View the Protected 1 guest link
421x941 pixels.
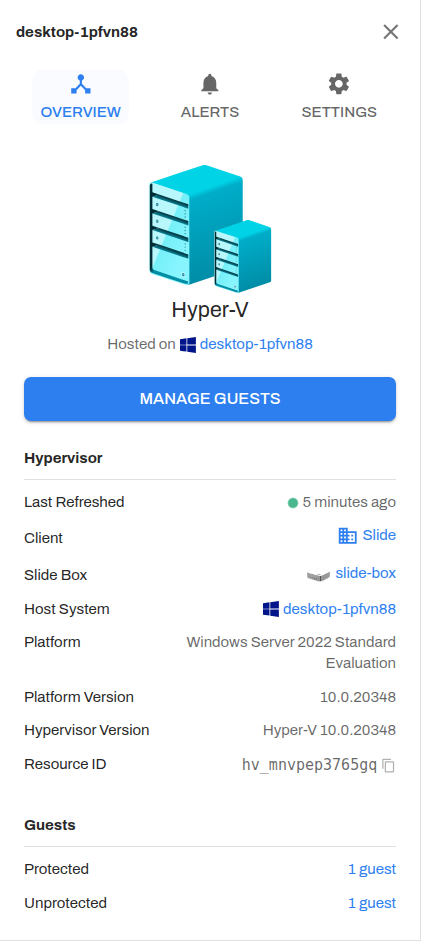[x=372, y=869]
